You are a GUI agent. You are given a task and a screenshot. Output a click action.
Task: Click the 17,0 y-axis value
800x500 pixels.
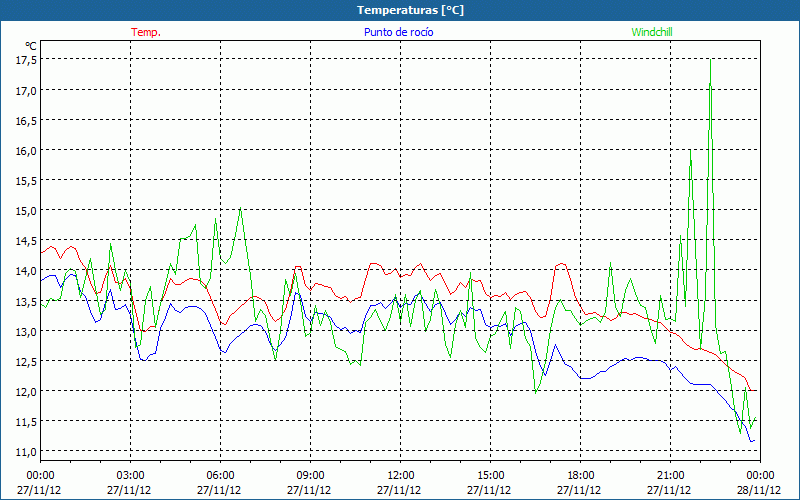27,90
